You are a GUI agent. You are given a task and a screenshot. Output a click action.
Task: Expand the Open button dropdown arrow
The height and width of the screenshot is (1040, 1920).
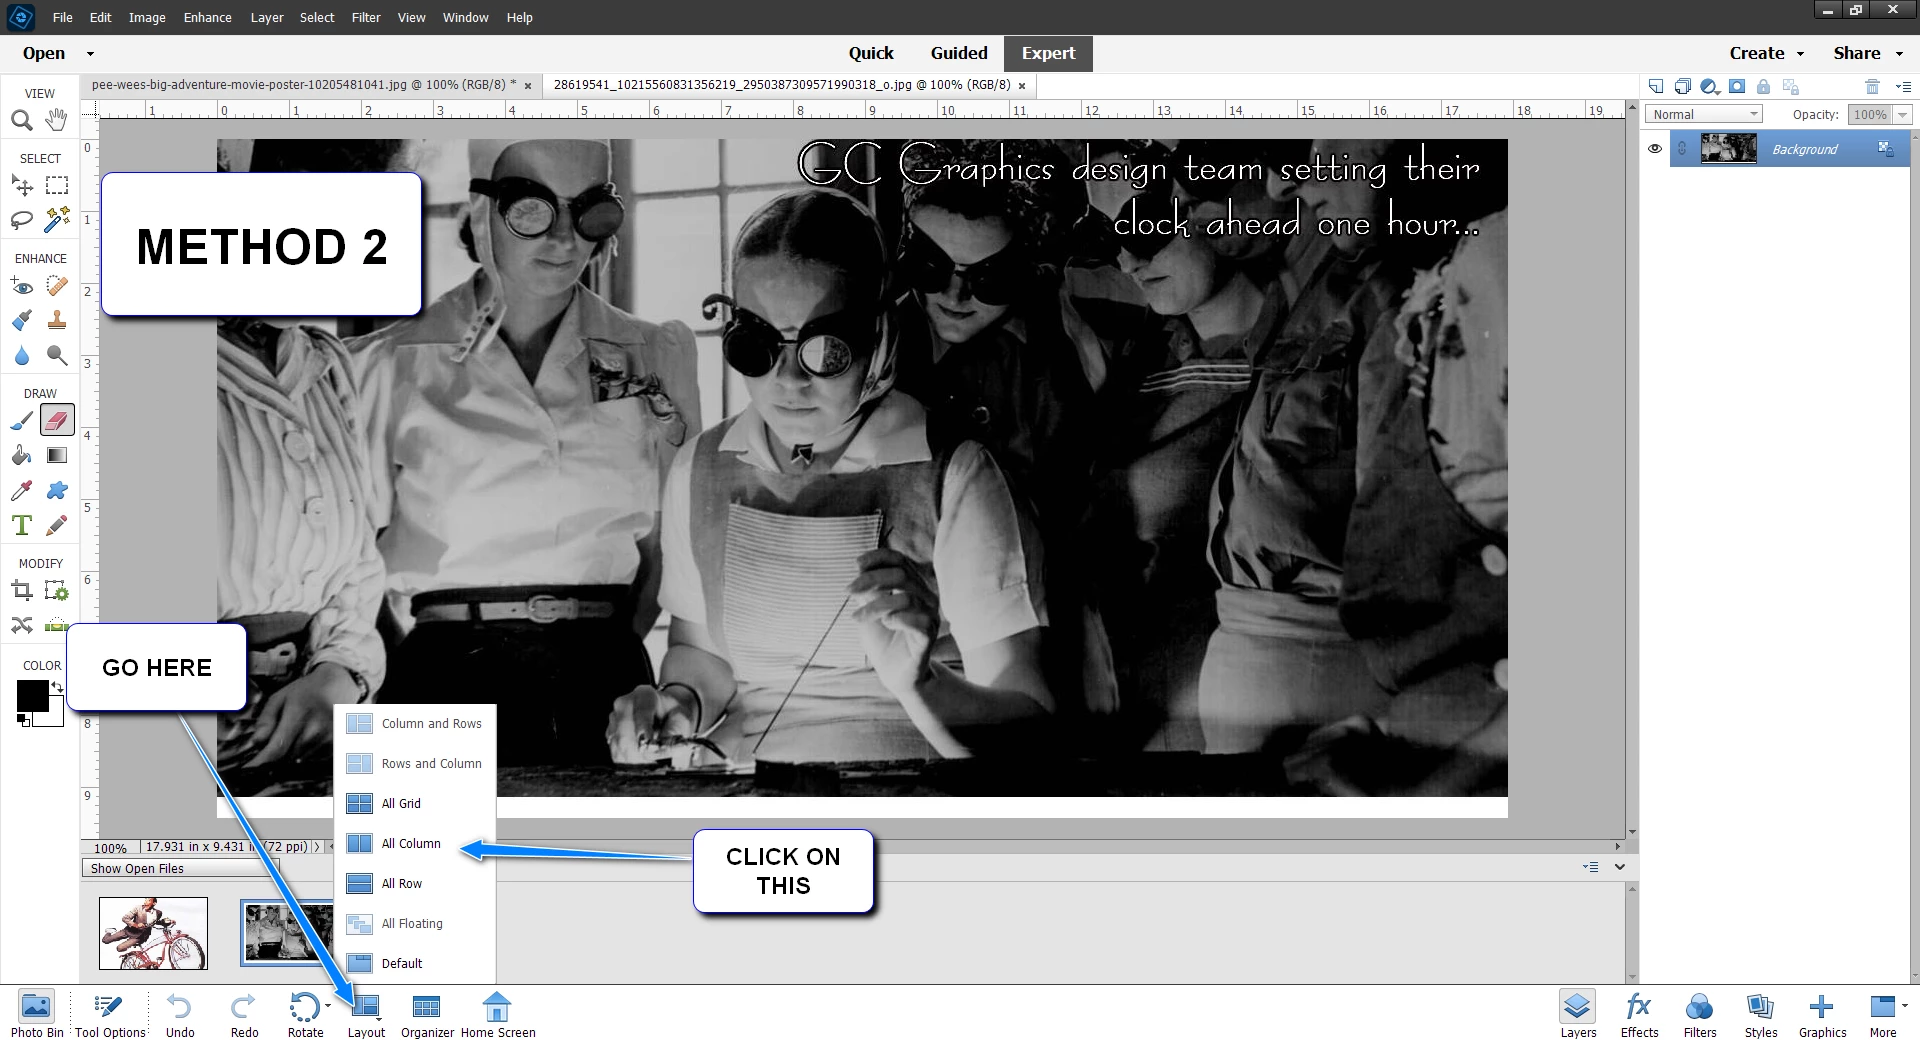pos(90,54)
